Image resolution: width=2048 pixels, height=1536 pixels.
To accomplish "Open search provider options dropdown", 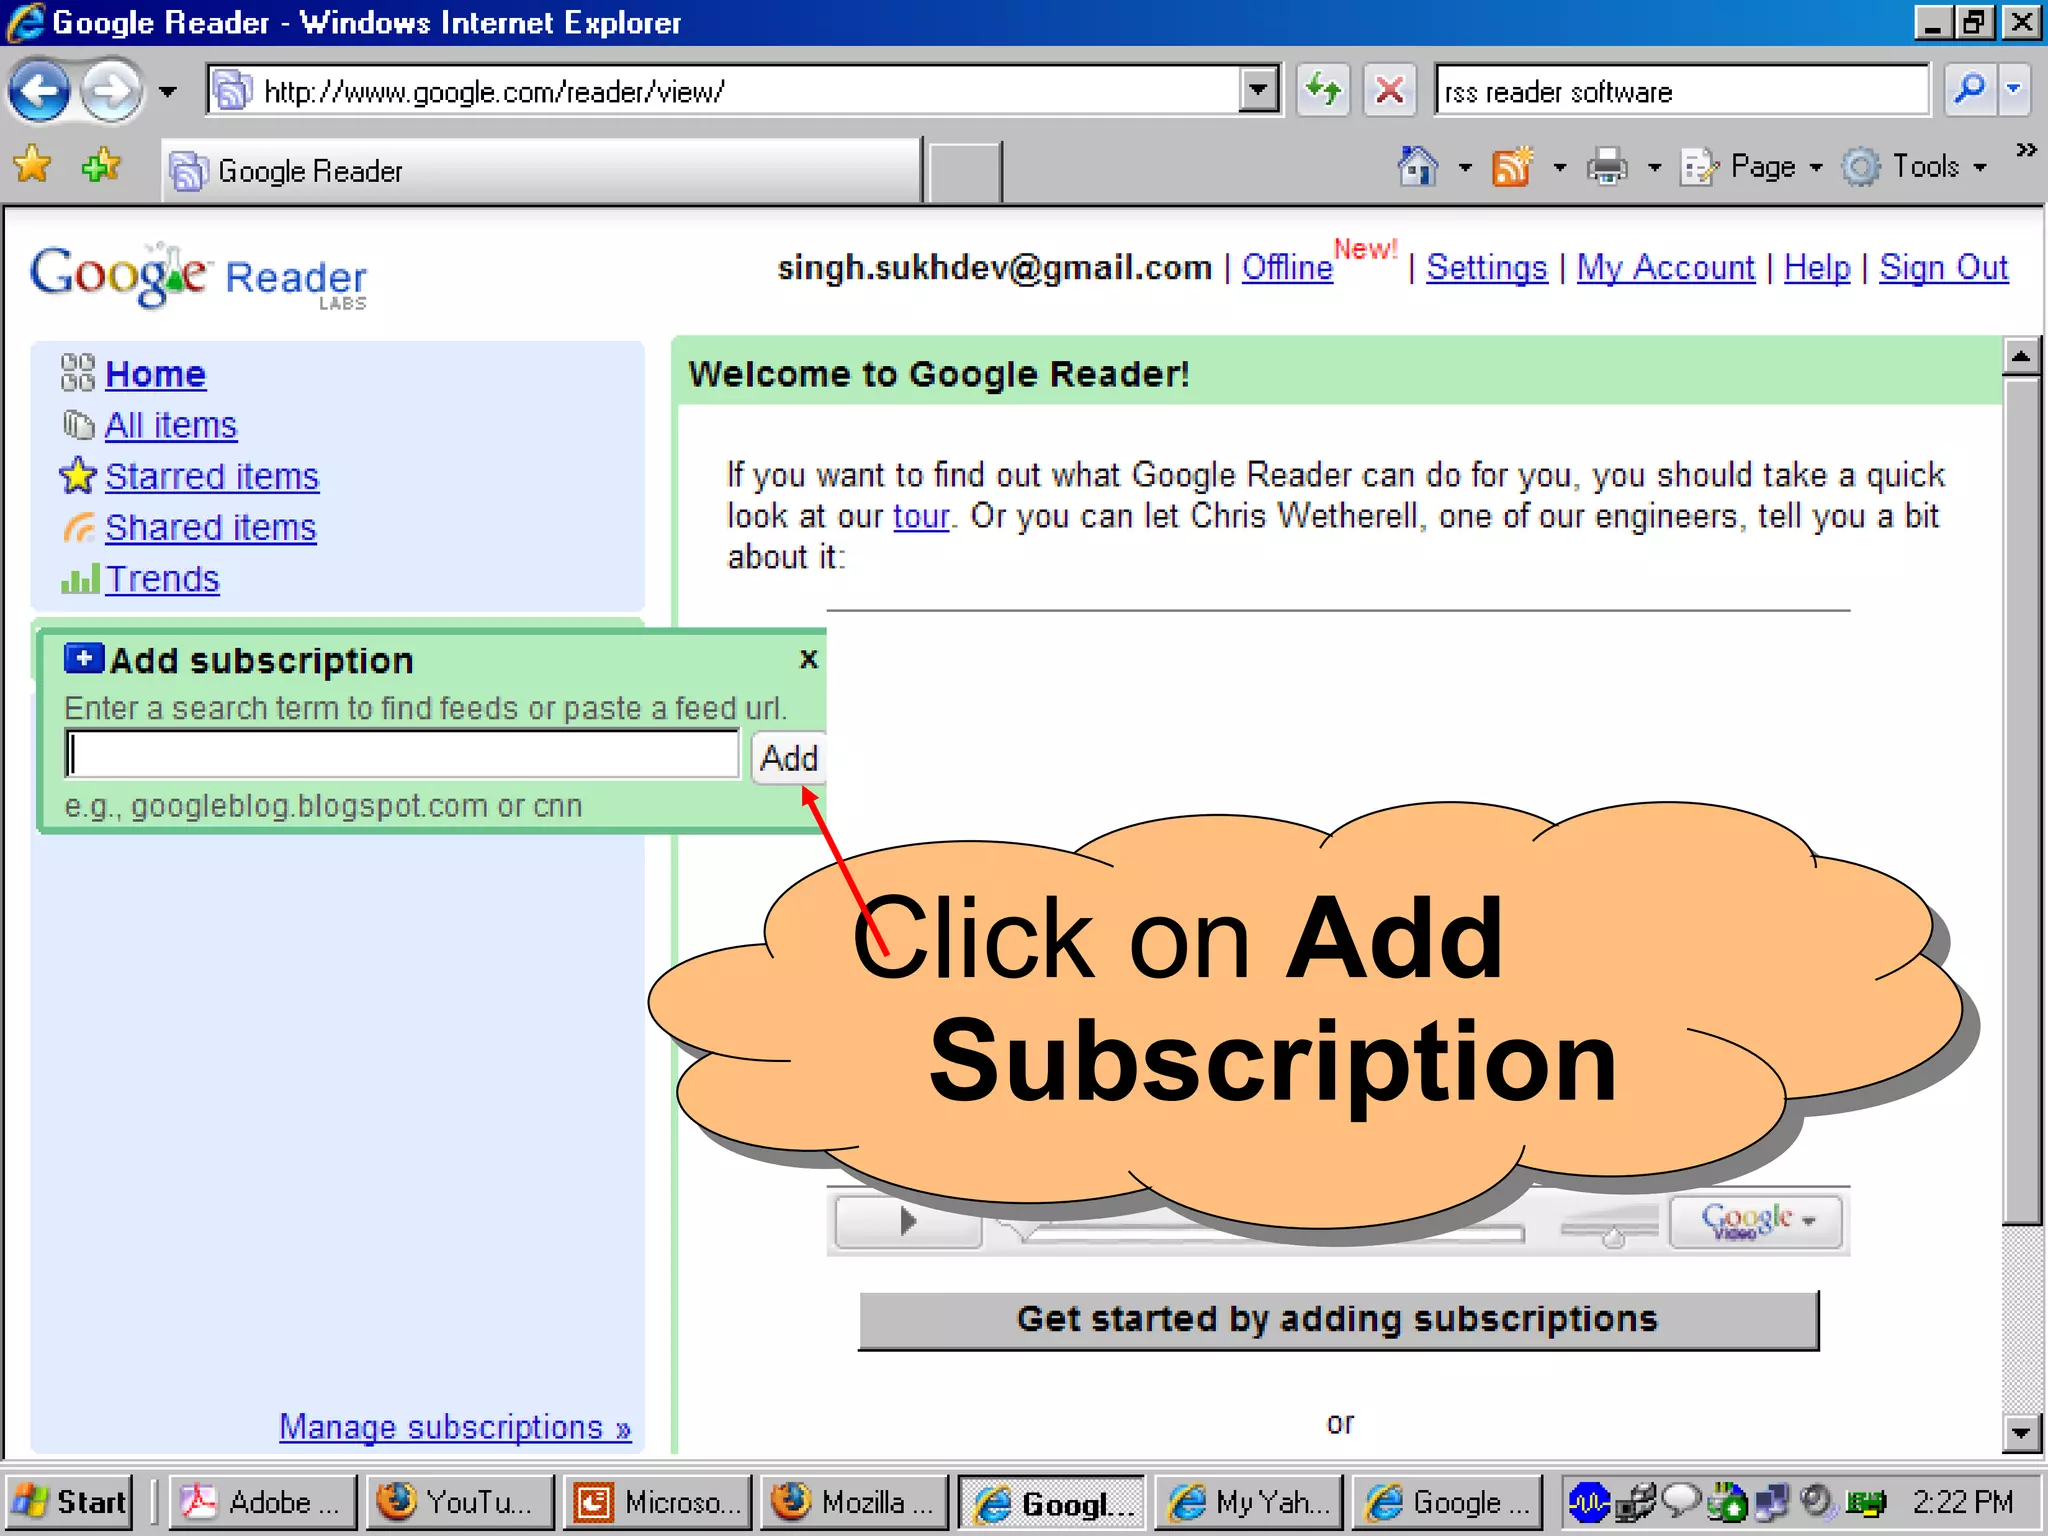I will [2013, 90].
